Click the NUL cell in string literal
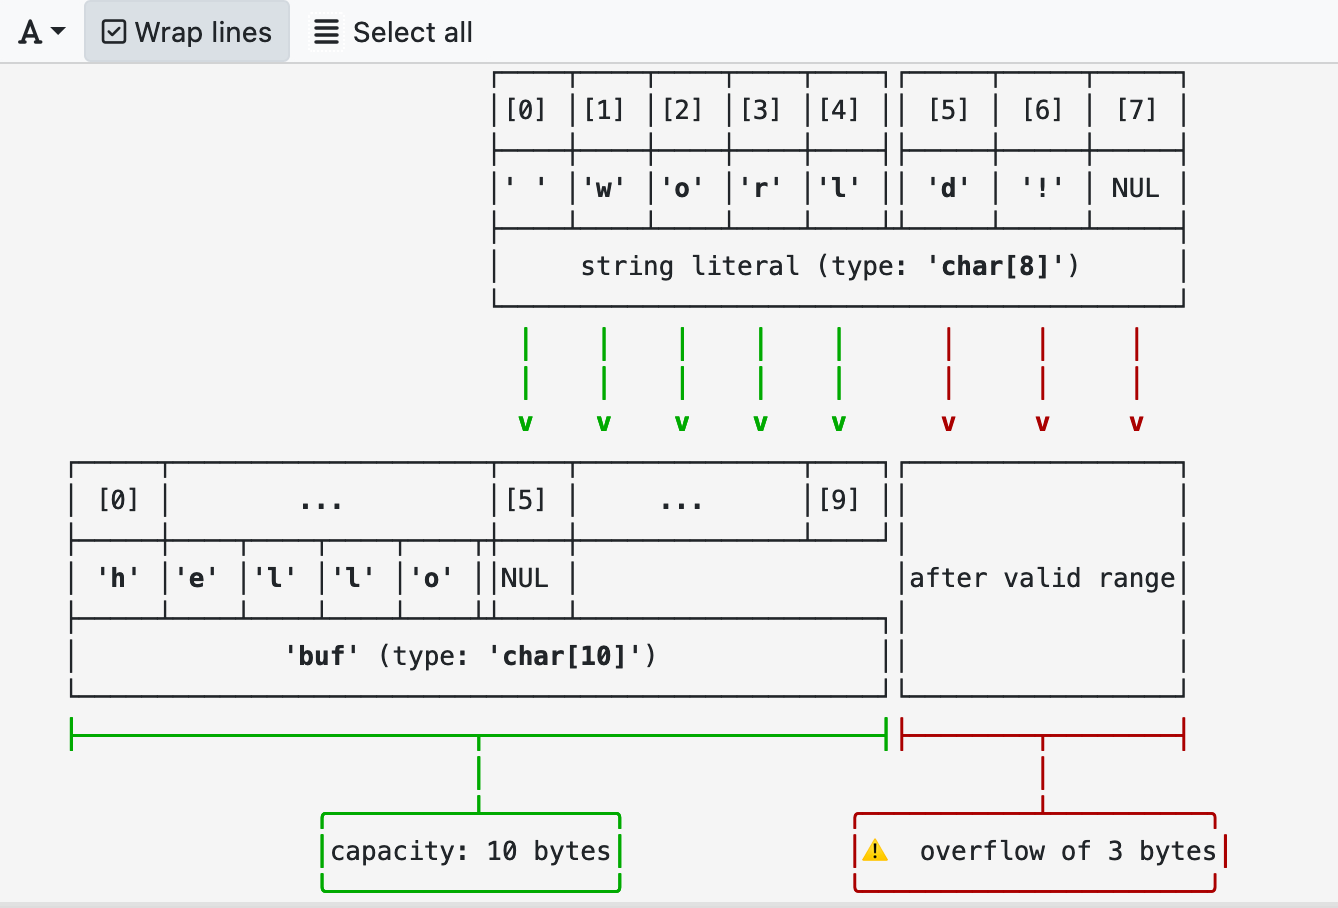 click(1136, 188)
